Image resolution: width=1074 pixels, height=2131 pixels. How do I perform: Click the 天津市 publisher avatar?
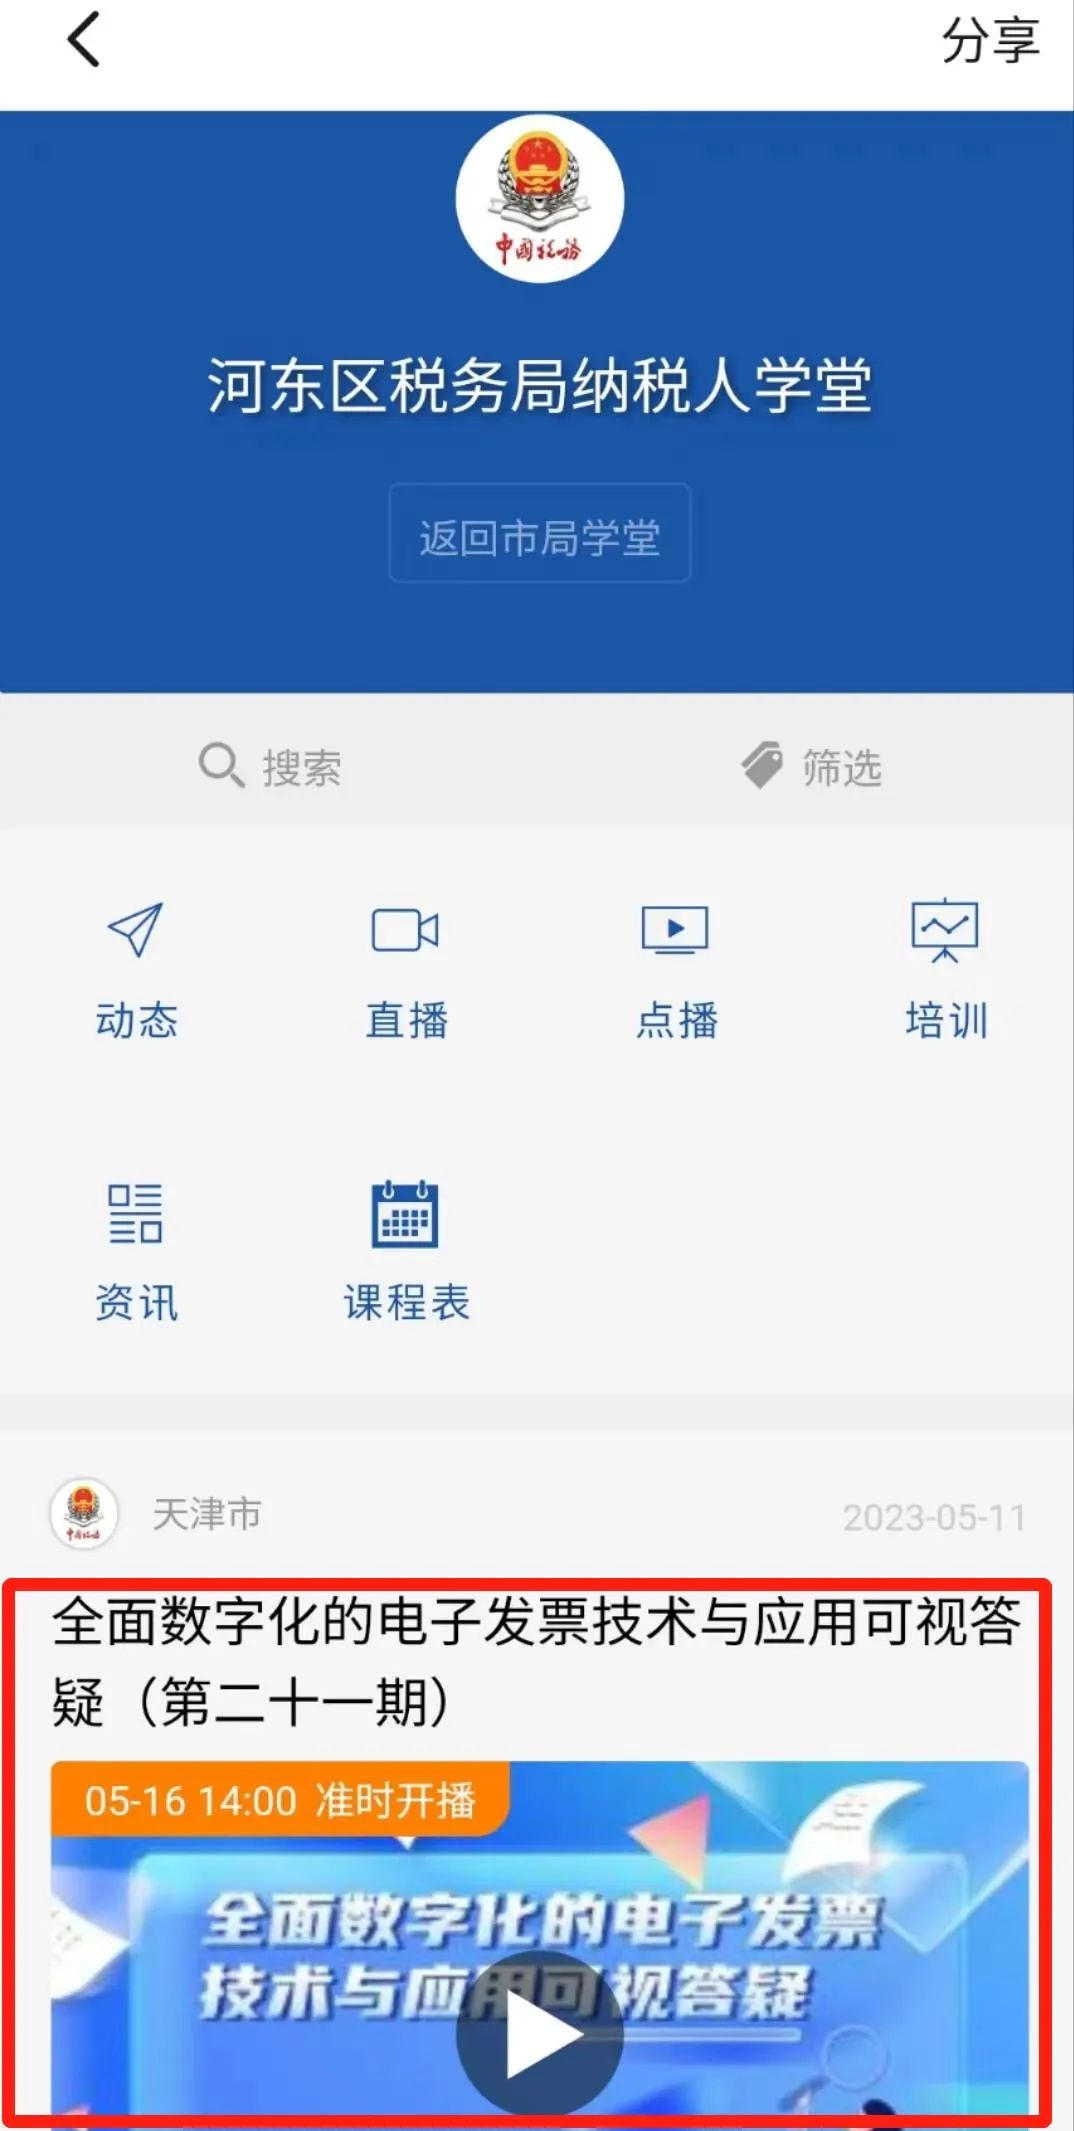click(84, 1514)
